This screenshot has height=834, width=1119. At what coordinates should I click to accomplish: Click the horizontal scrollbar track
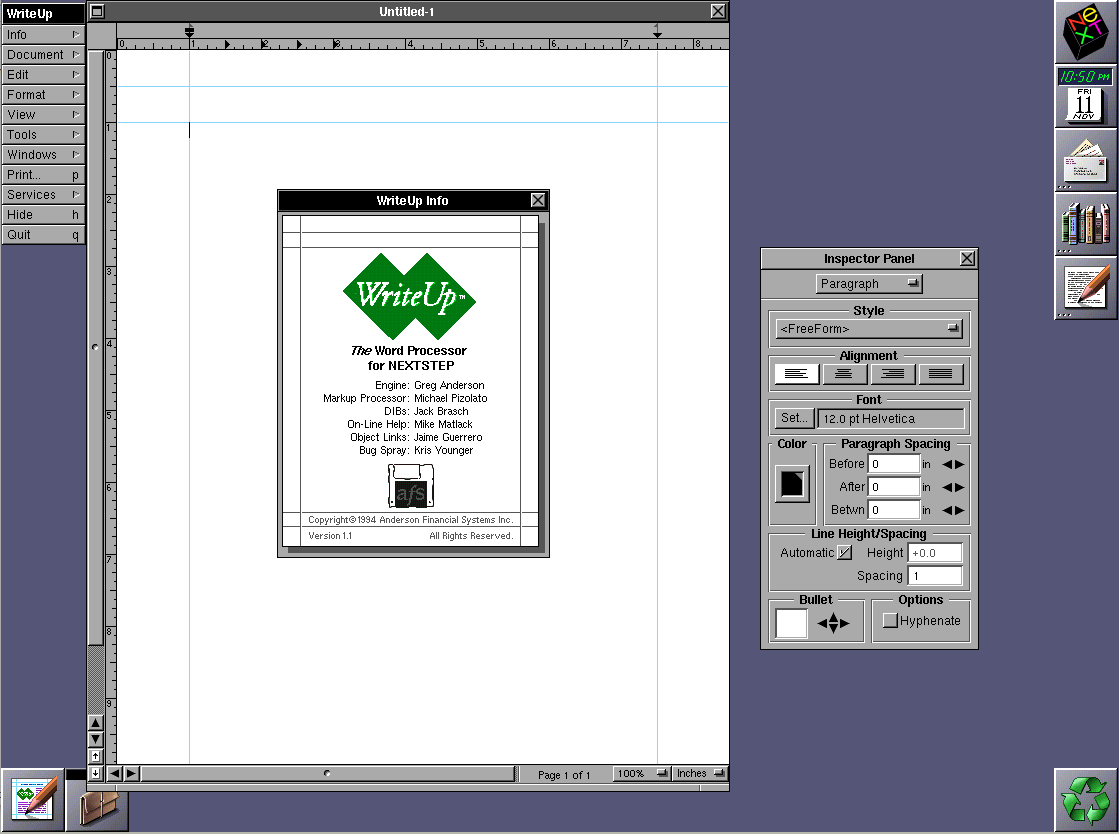[x=328, y=773]
